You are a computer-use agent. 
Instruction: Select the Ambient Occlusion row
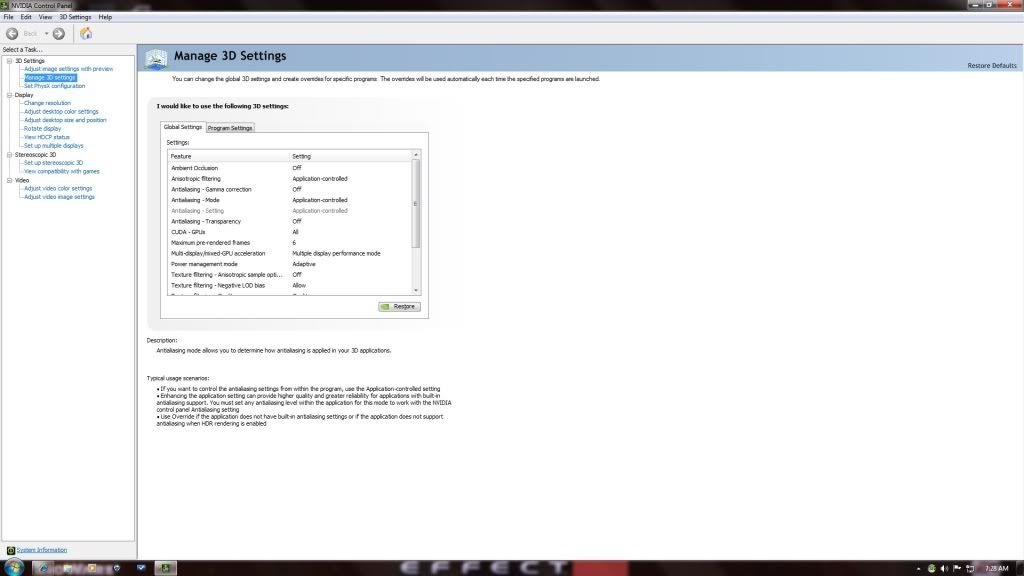[289, 168]
